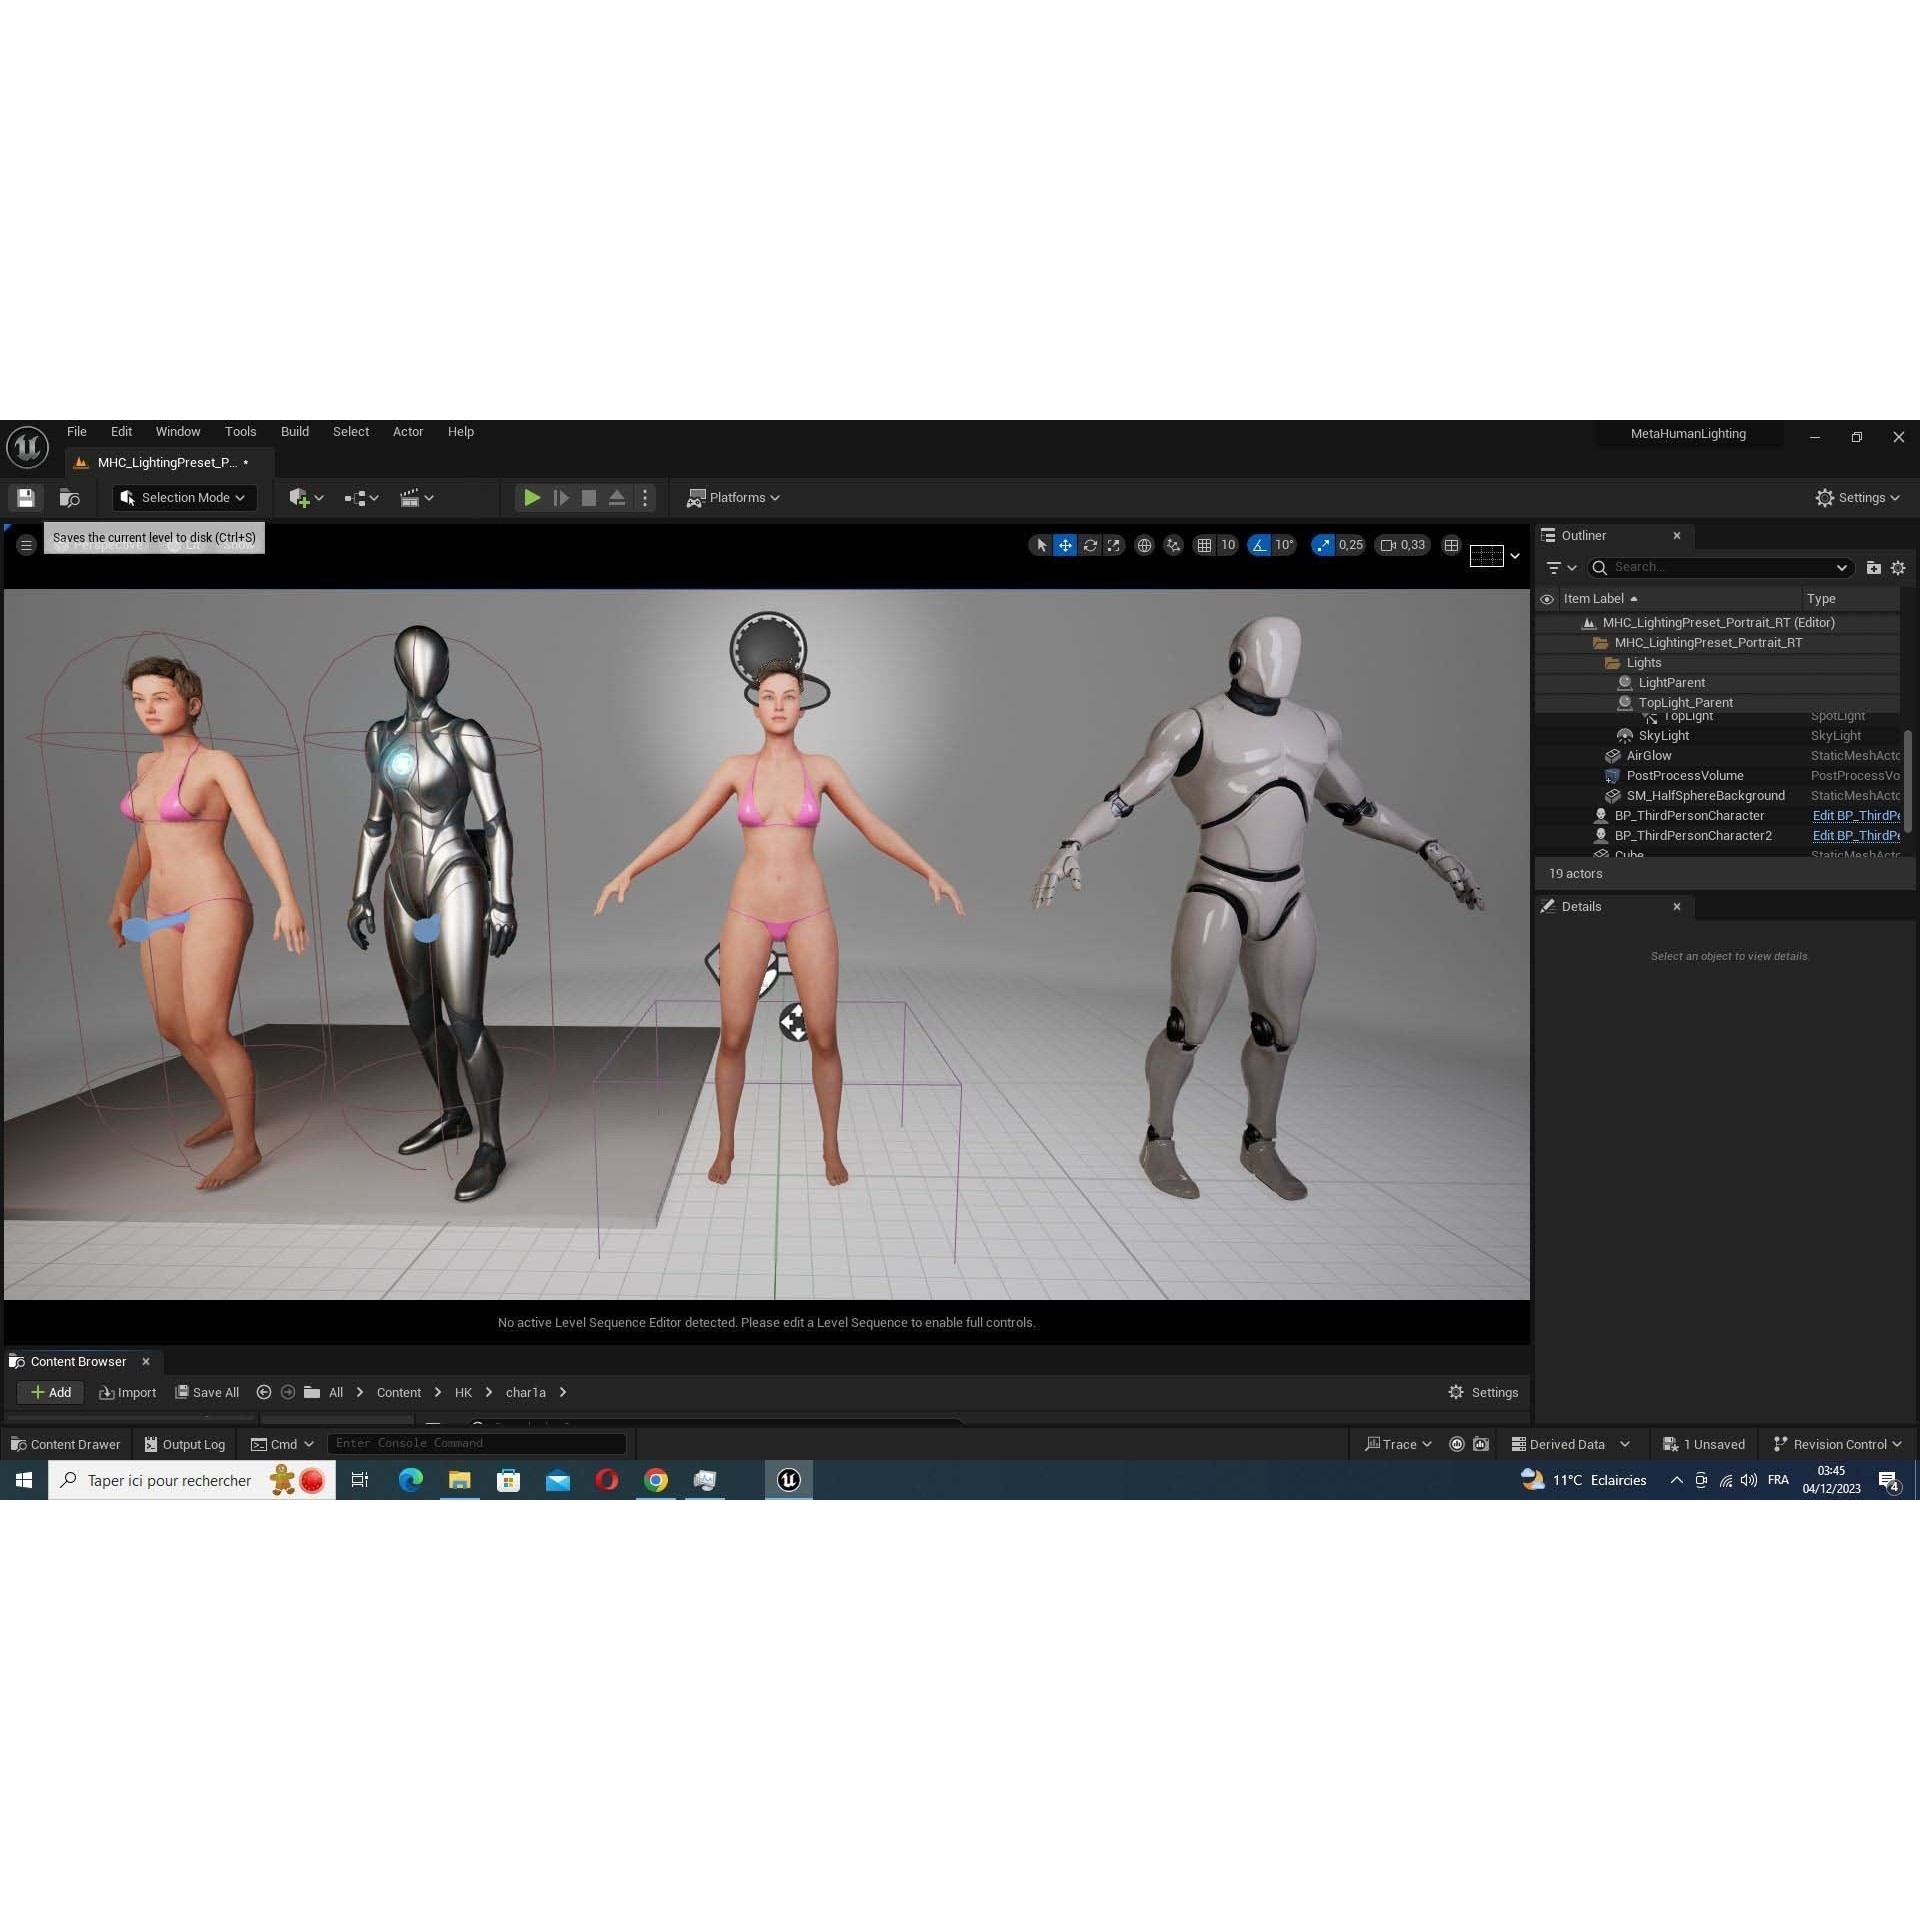Image resolution: width=1920 pixels, height=1920 pixels.
Task: Open Google Chrome from the taskbar
Action: (656, 1480)
